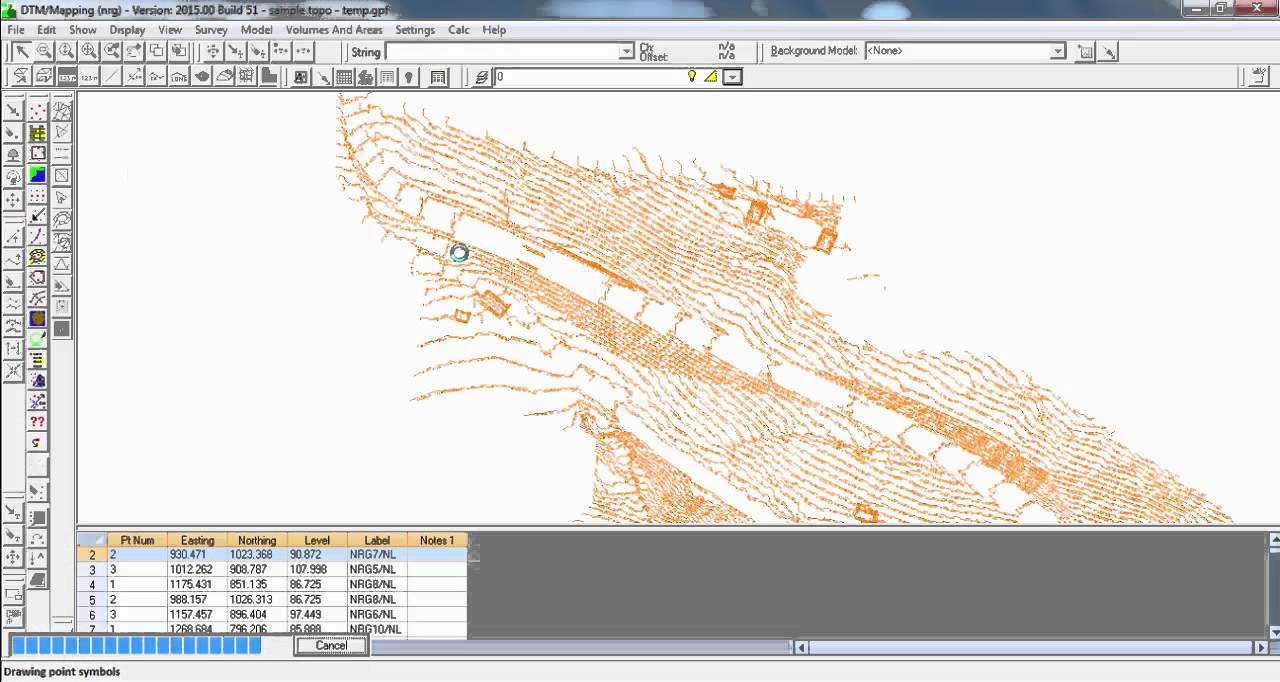Click the yellow striped list tool
Screen dimensions: 1280x682
(x=37, y=361)
